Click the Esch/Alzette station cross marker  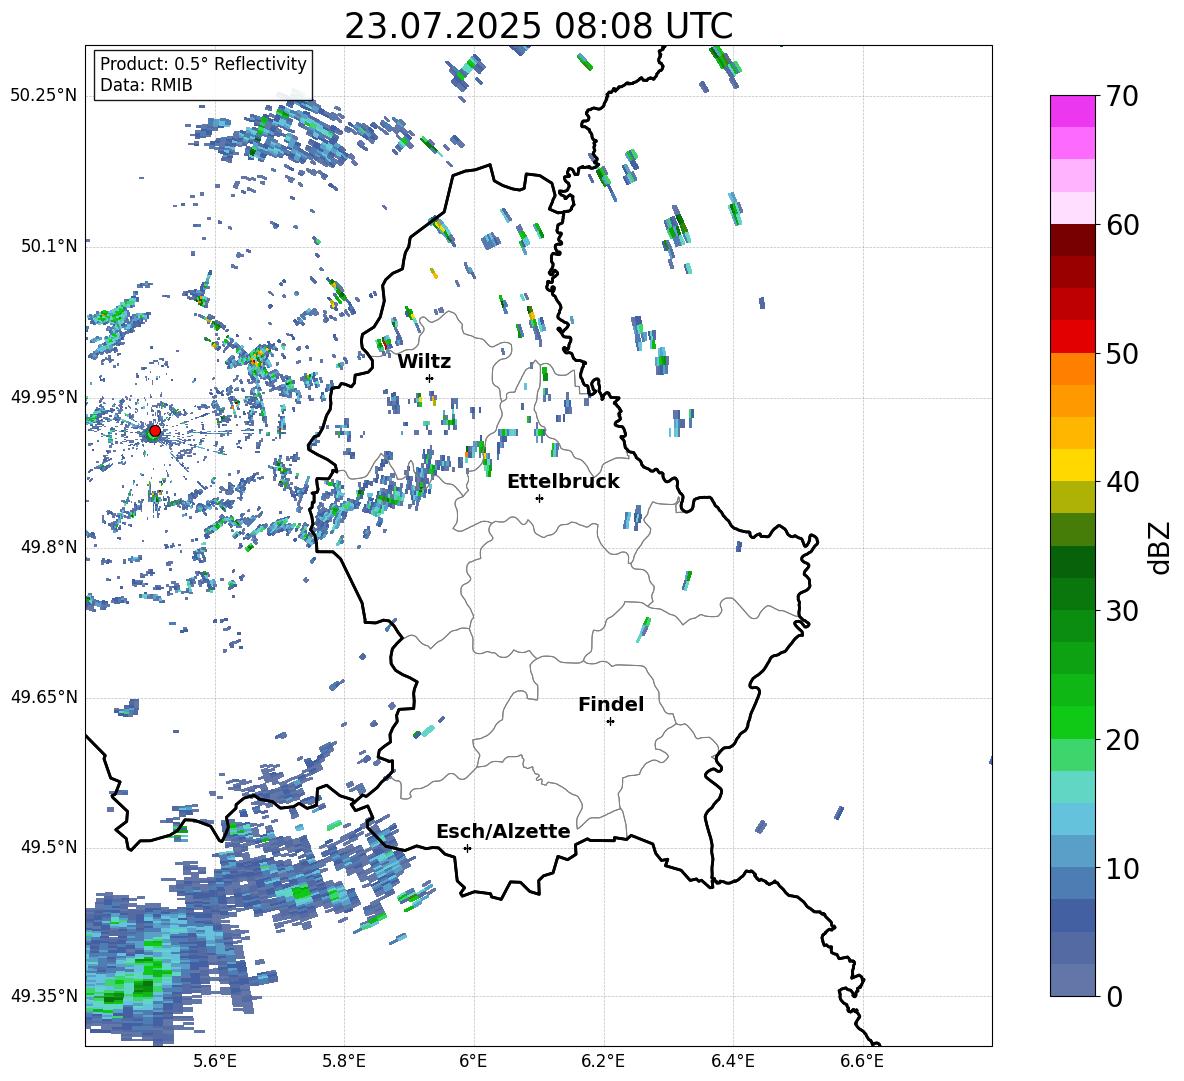(x=467, y=848)
